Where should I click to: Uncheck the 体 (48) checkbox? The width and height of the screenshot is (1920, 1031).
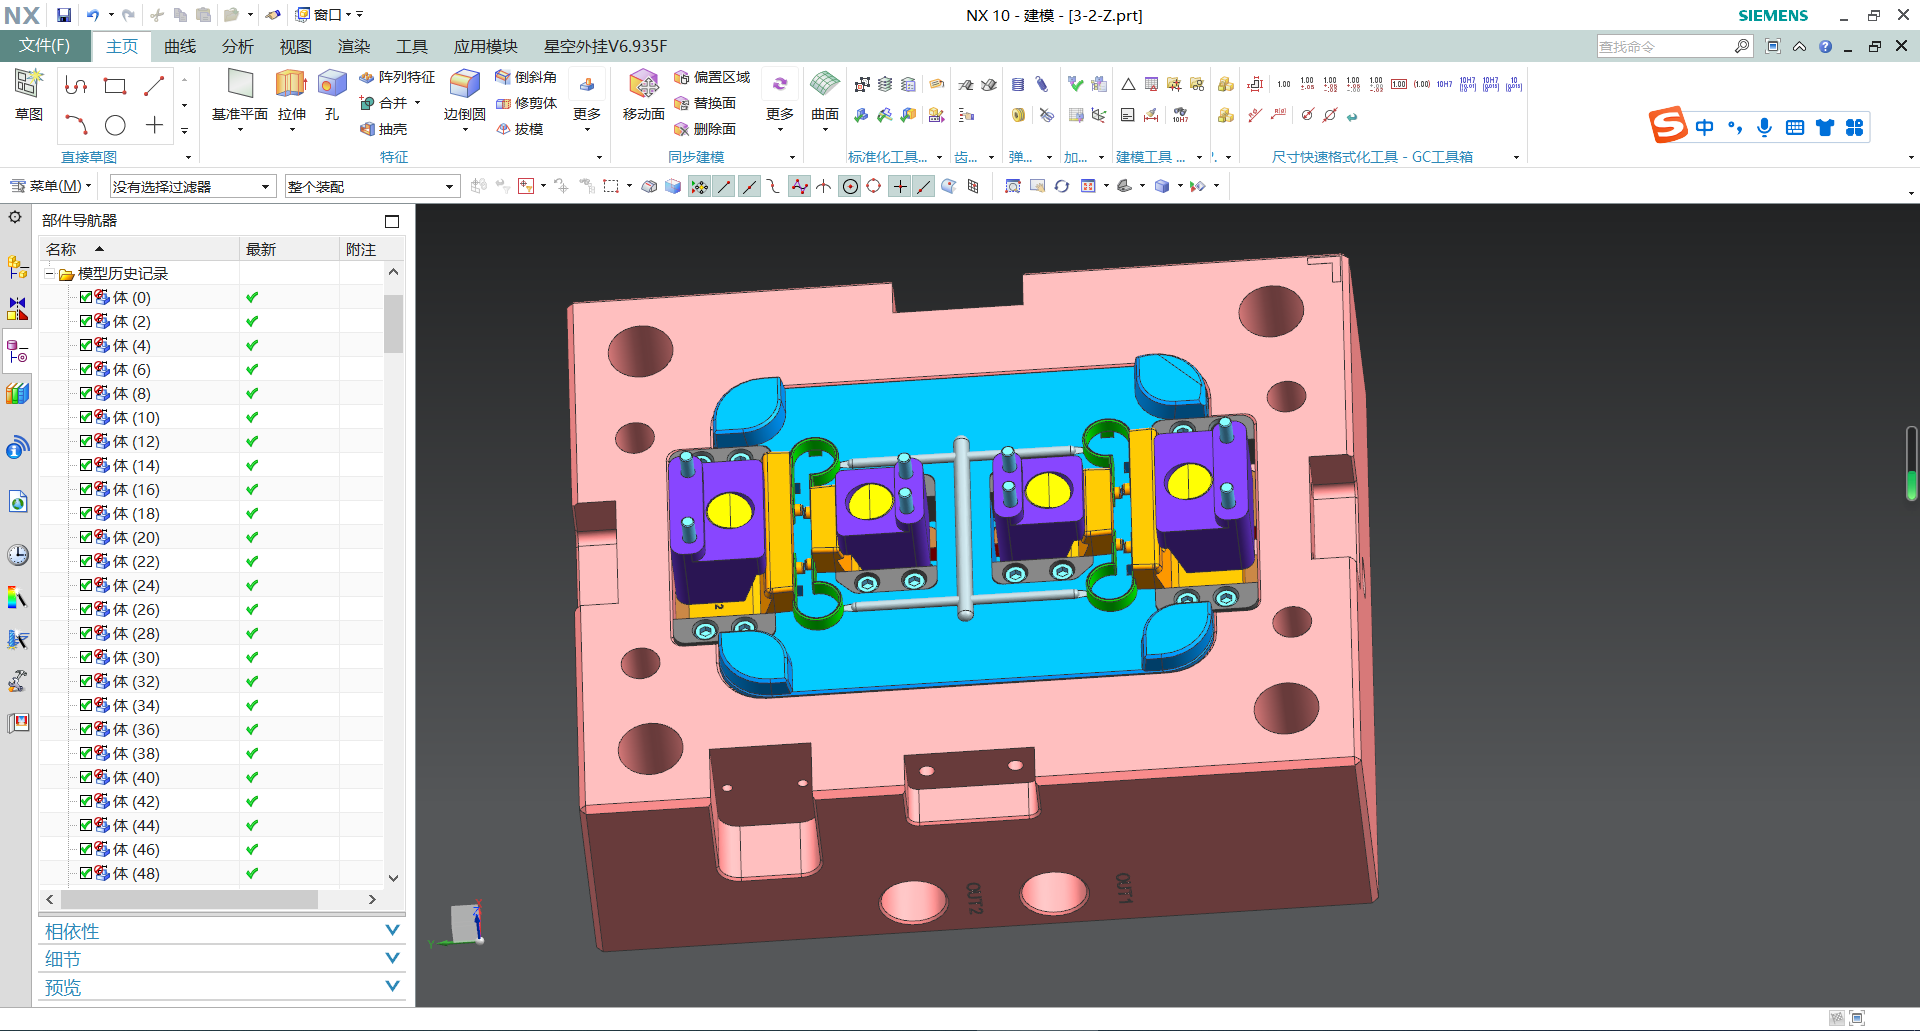(86, 873)
